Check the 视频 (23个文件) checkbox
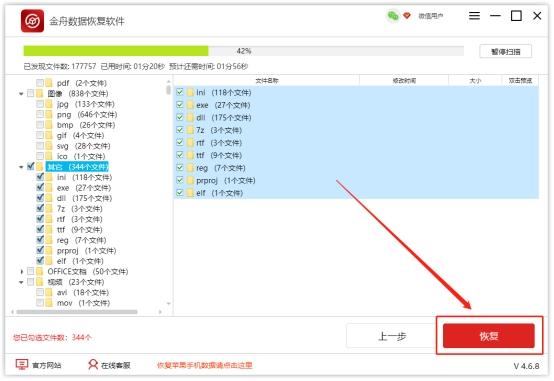Viewport: 554px width, 381px height. pos(31,282)
